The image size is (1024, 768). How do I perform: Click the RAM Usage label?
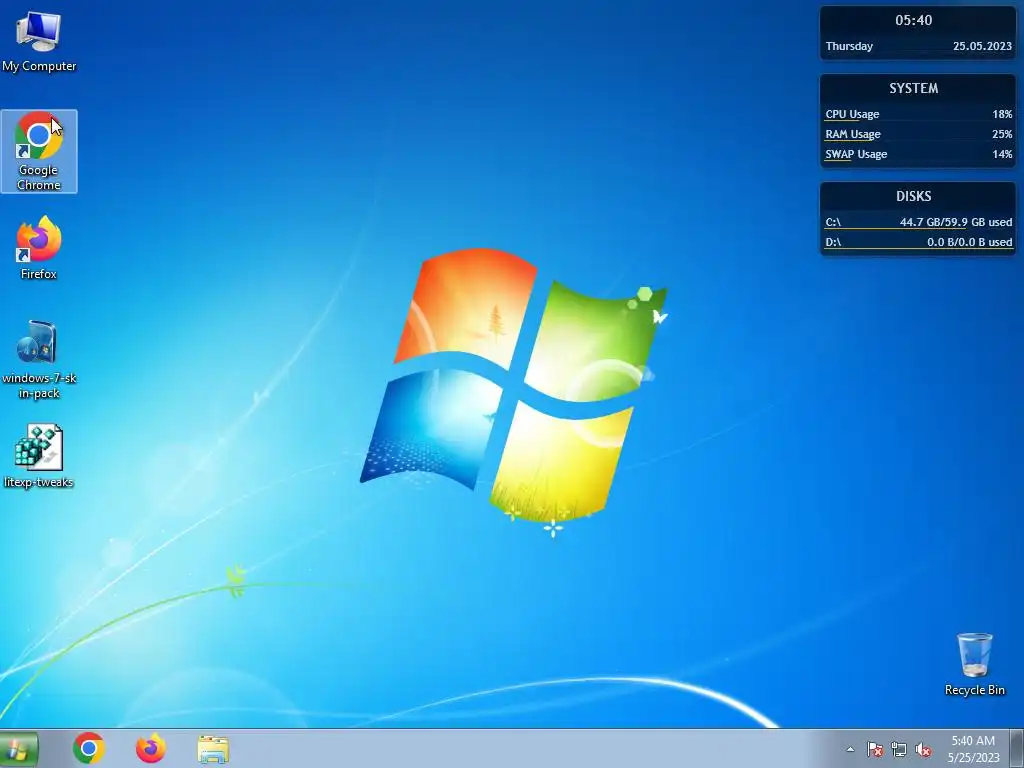[853, 135]
